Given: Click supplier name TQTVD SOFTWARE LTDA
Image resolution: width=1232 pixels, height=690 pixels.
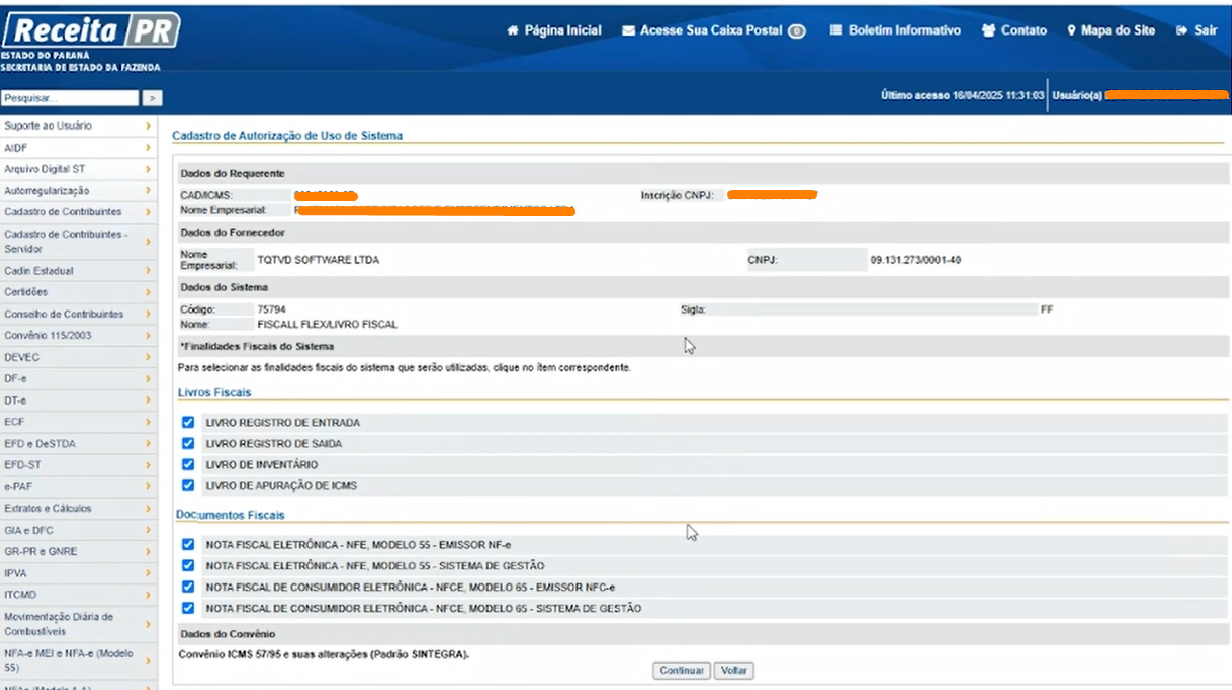Looking at the screenshot, I should coord(318,260).
